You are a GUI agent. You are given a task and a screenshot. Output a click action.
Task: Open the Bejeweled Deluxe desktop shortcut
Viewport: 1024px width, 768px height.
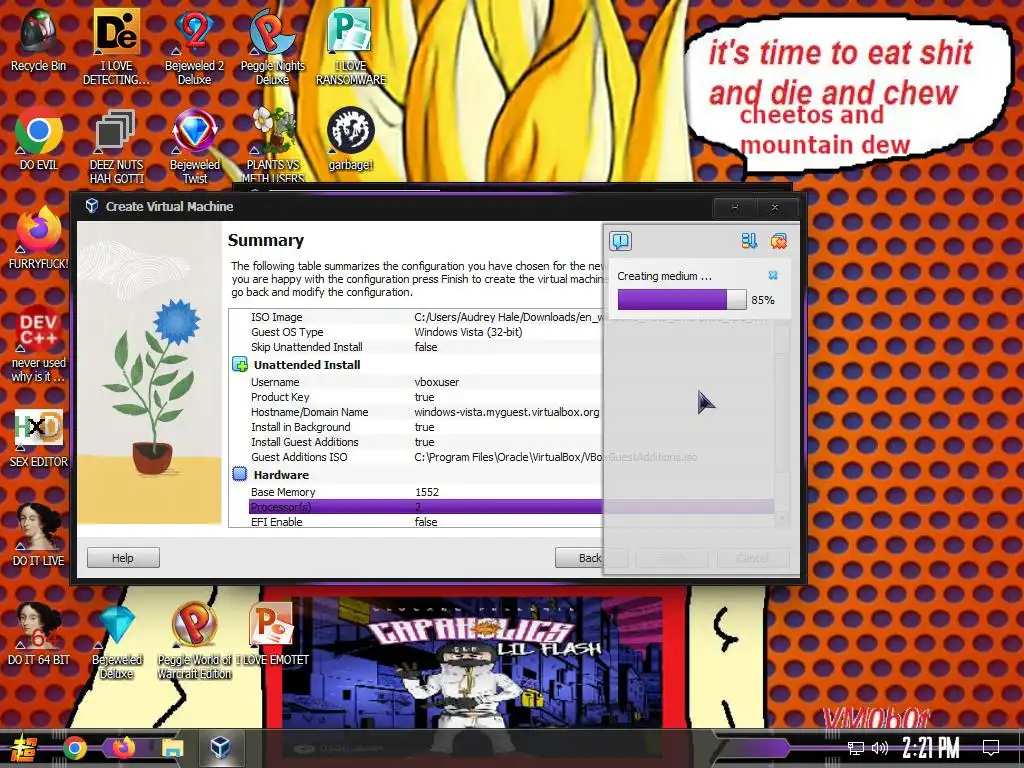116,640
